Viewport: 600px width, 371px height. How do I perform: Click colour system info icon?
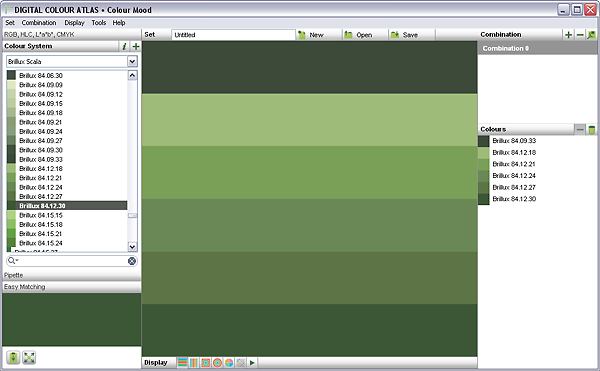point(124,46)
